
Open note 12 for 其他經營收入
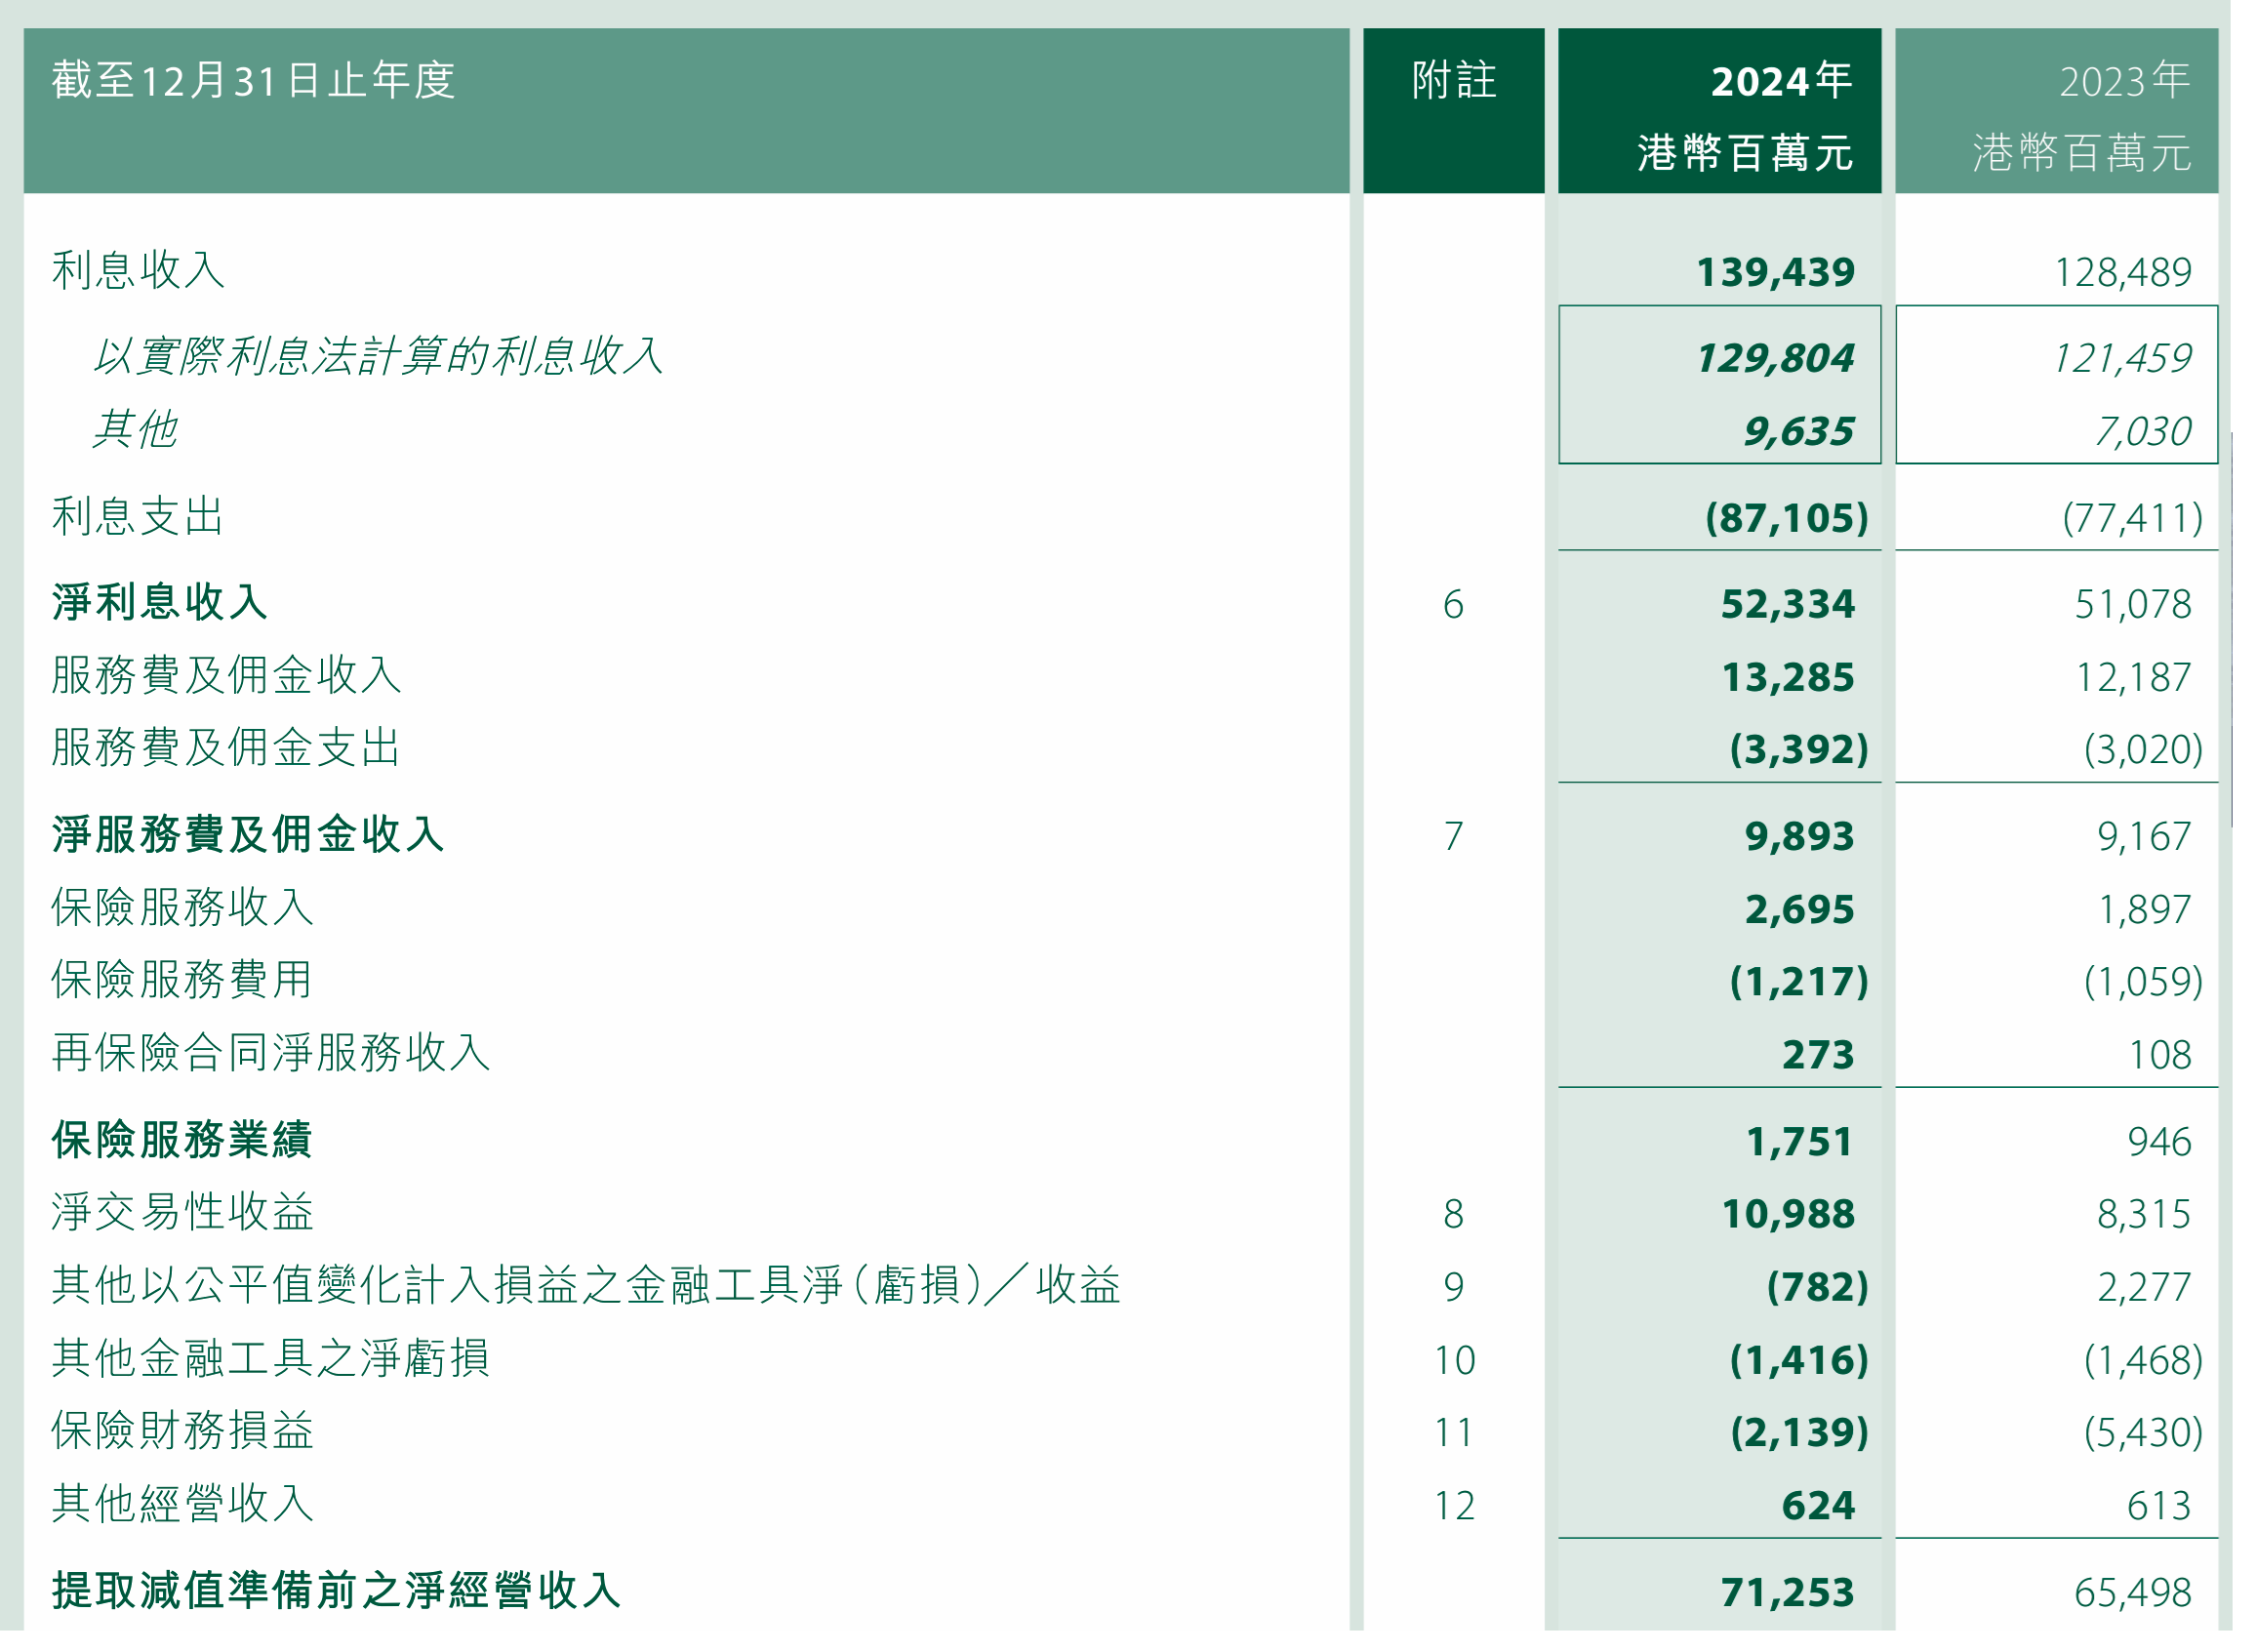pos(1455,1507)
